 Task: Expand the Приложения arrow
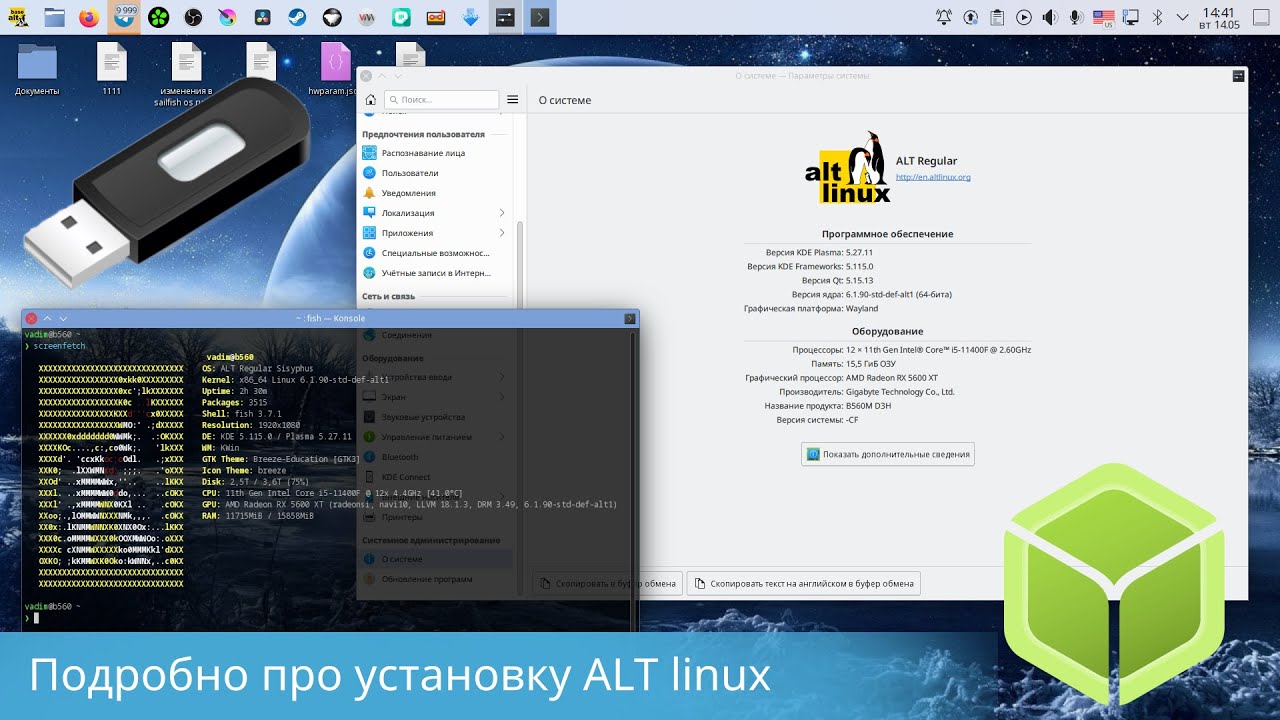(x=502, y=233)
